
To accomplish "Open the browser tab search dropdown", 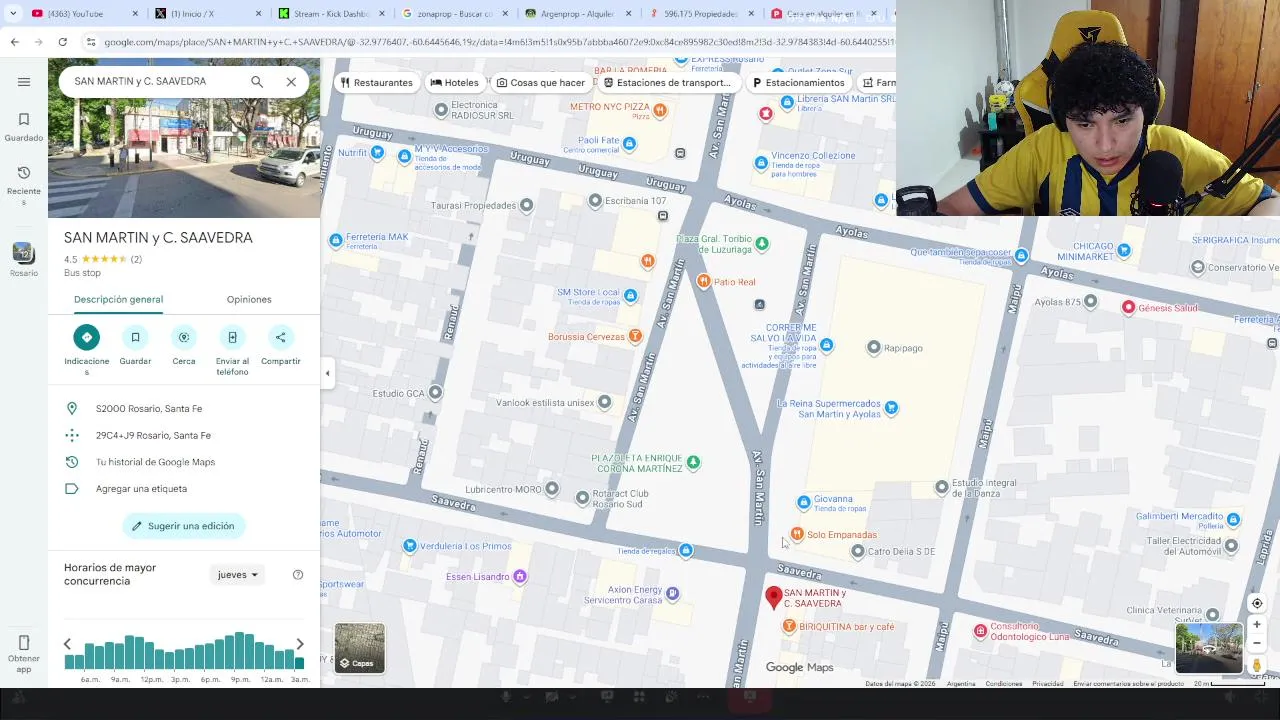I will coord(12,14).
